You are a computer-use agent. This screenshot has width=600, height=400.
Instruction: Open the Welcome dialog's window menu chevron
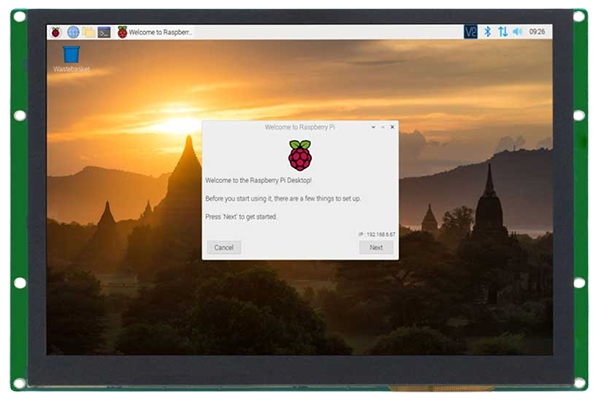point(373,127)
